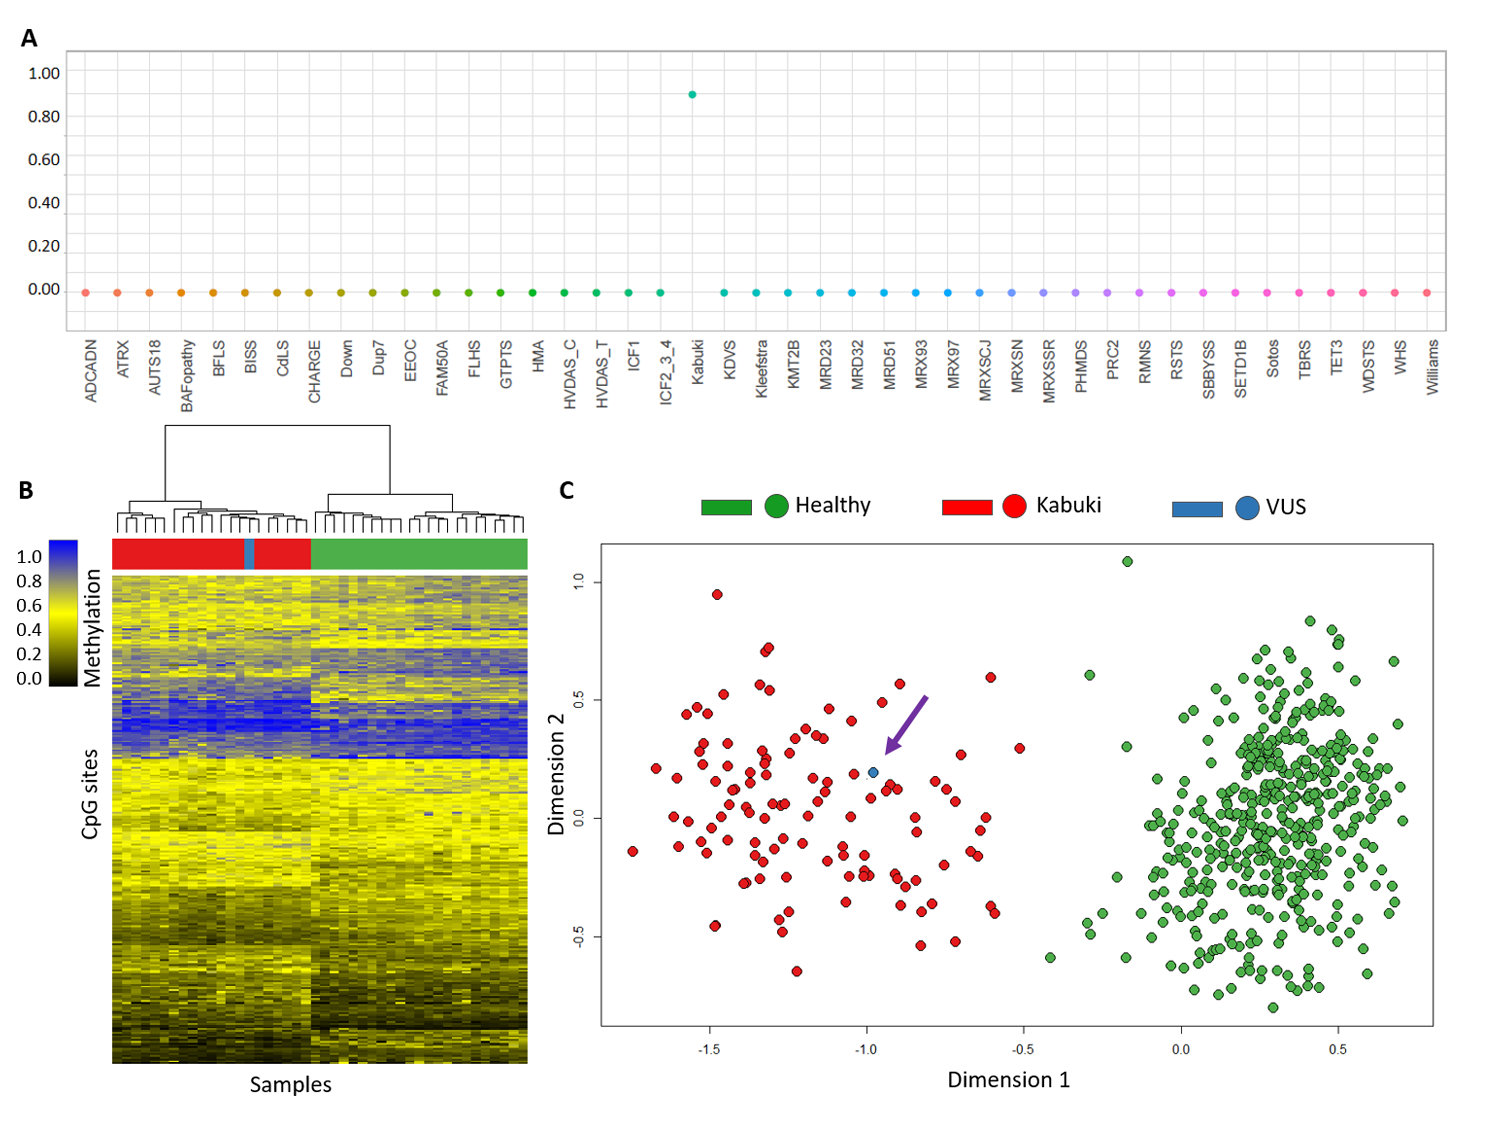Image resolution: width=1492 pixels, height=1135 pixels.
Task: Click the "FAM50A" axis label
Action: click(x=442, y=368)
